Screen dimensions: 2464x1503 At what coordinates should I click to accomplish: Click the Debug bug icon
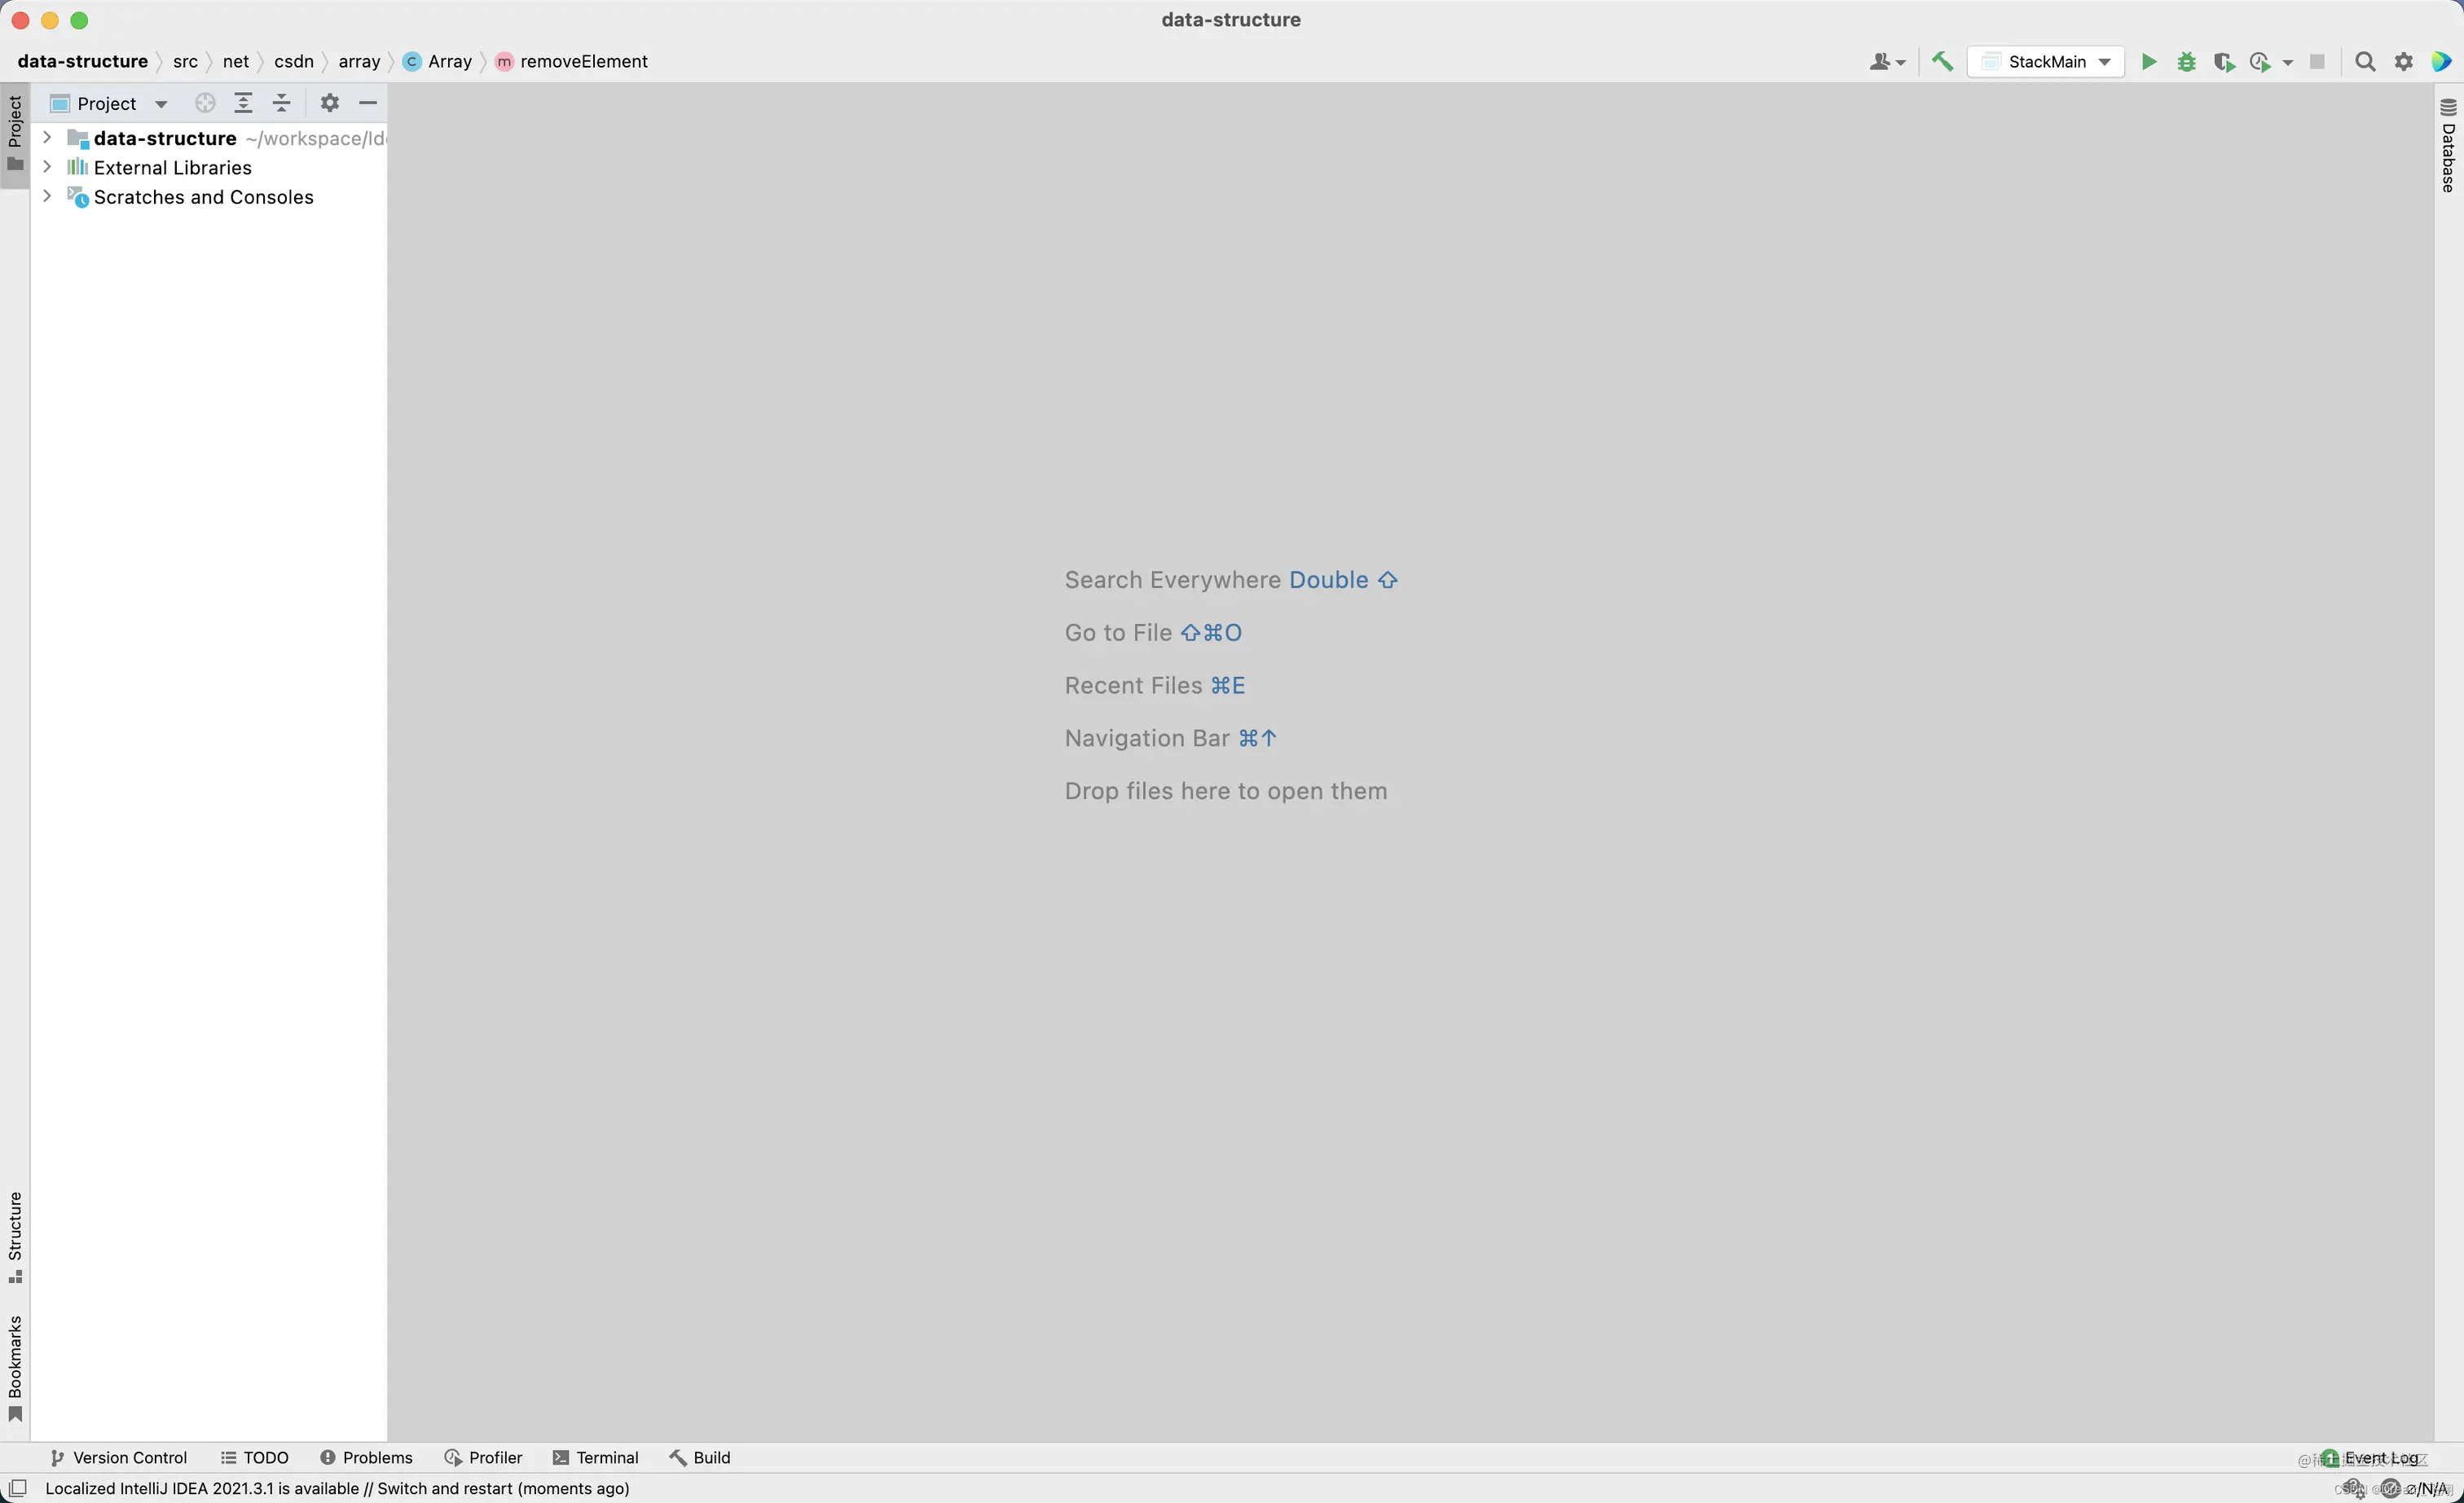pyautogui.click(x=2185, y=62)
